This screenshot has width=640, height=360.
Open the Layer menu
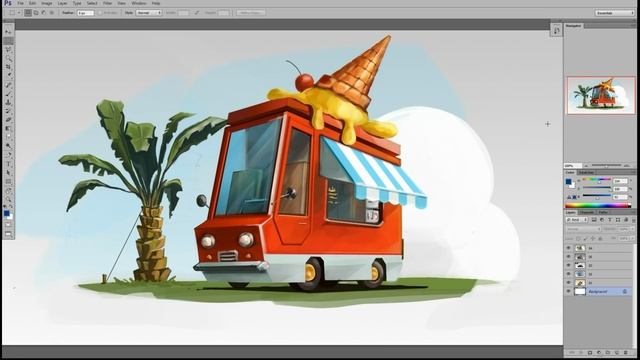pos(62,3)
